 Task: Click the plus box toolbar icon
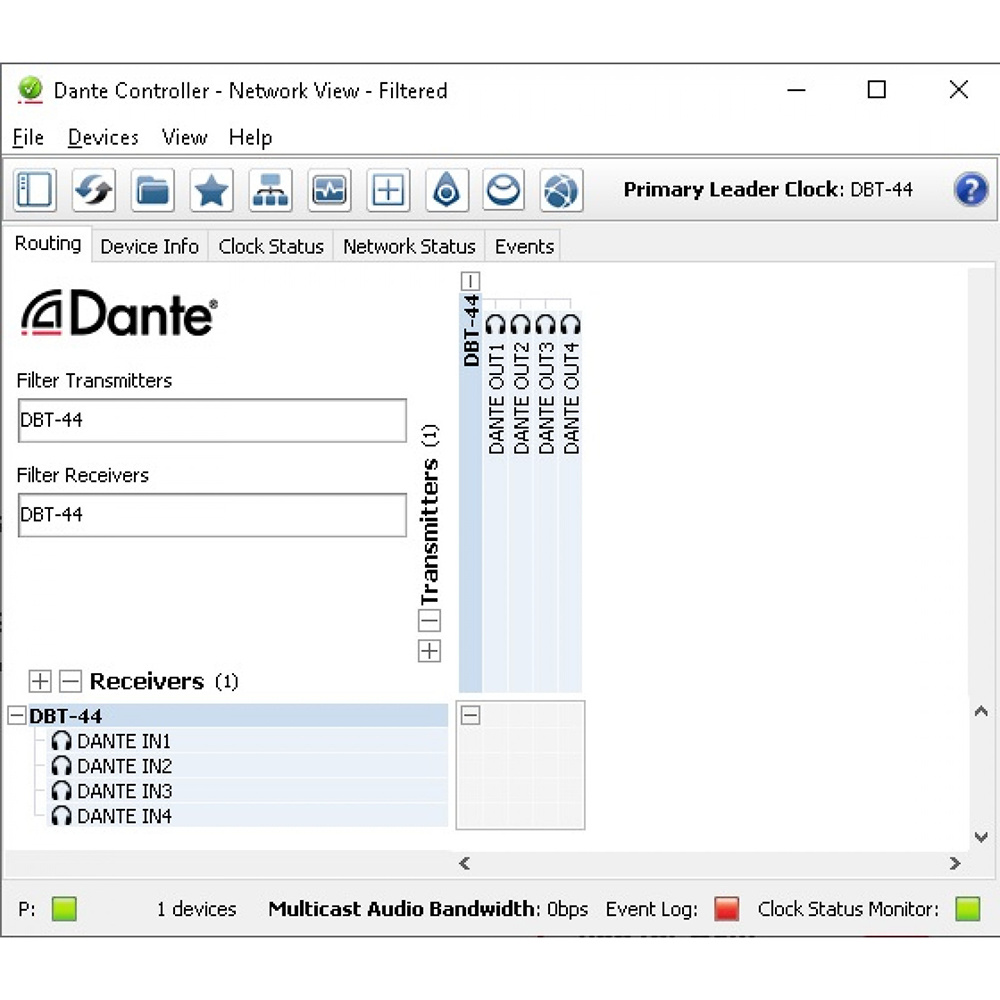(387, 190)
